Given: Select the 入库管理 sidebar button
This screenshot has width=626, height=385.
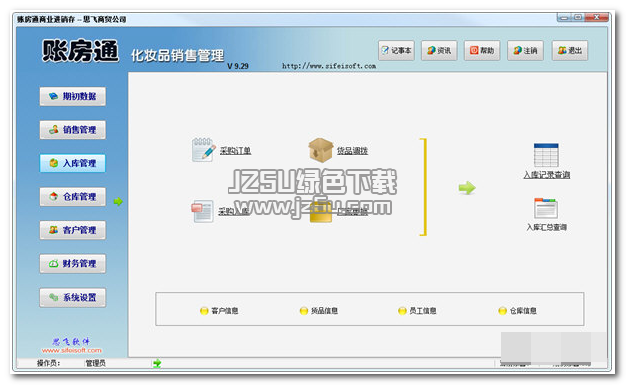Looking at the screenshot, I should tap(73, 163).
